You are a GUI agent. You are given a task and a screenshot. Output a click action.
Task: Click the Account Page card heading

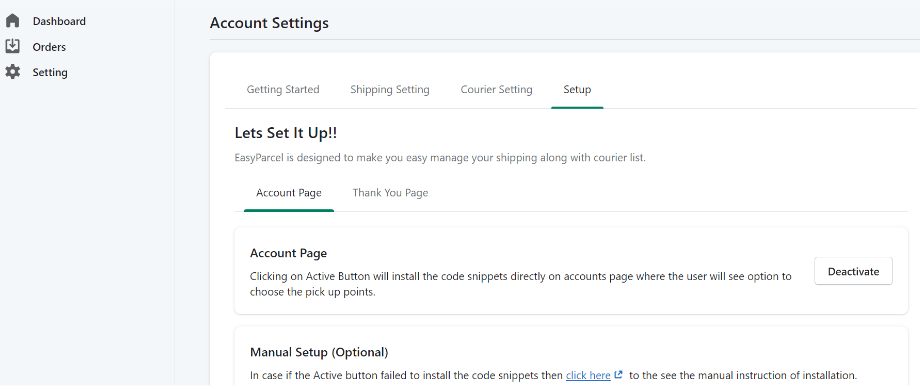point(288,253)
